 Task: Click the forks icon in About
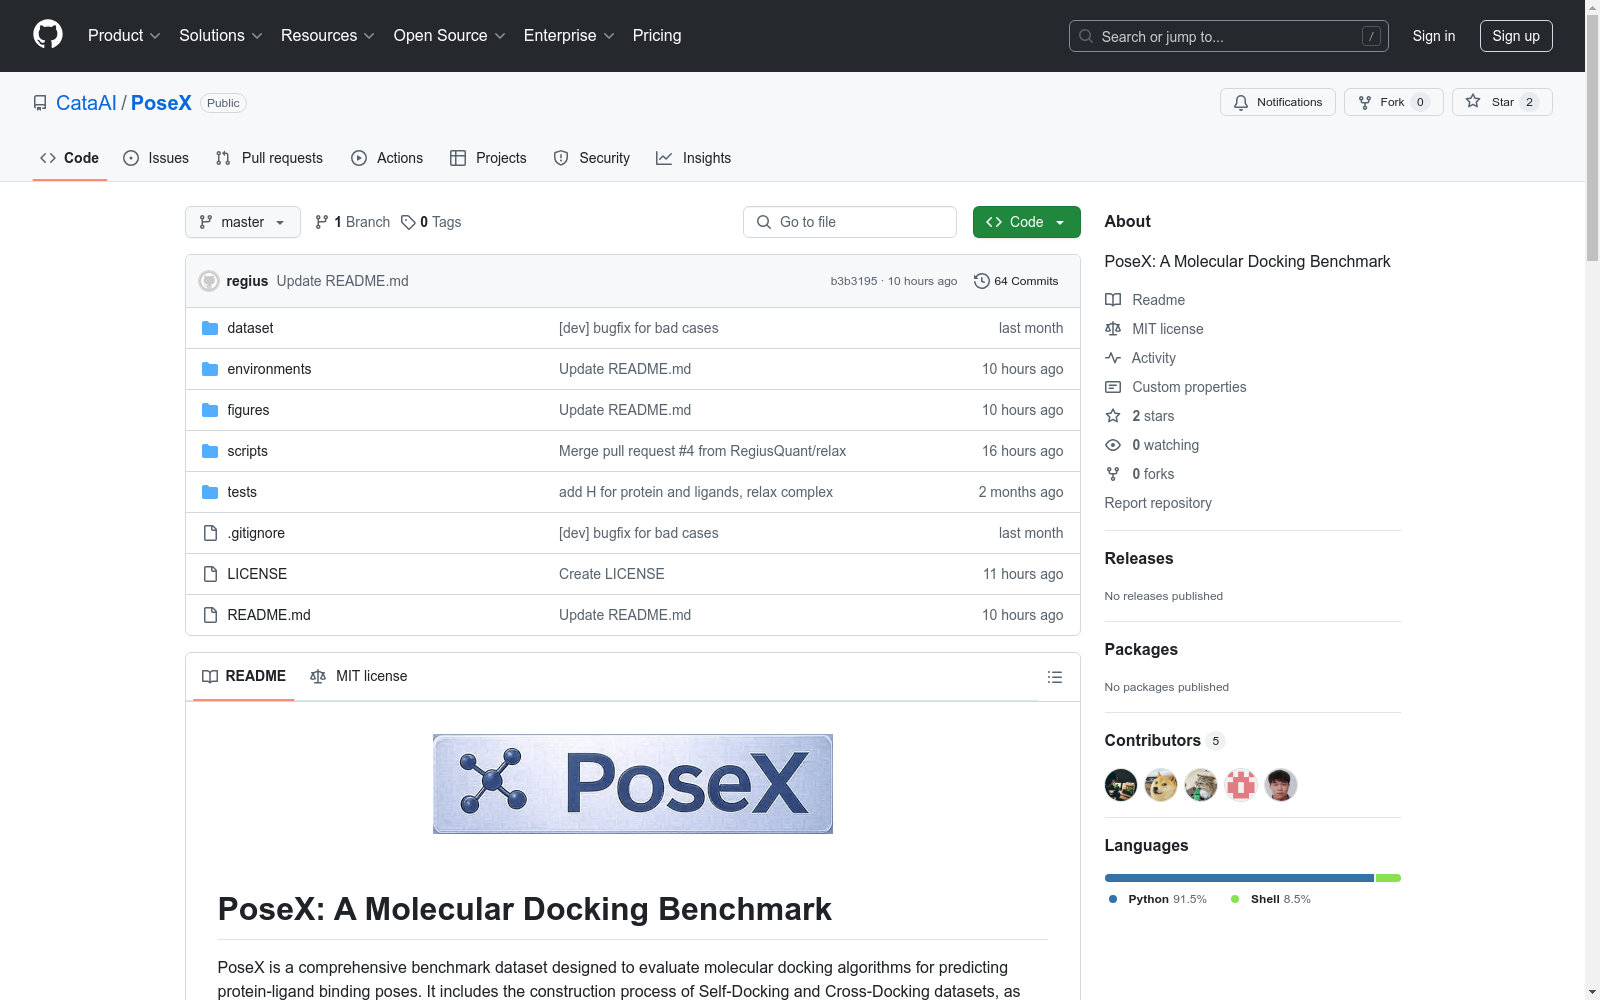point(1113,474)
